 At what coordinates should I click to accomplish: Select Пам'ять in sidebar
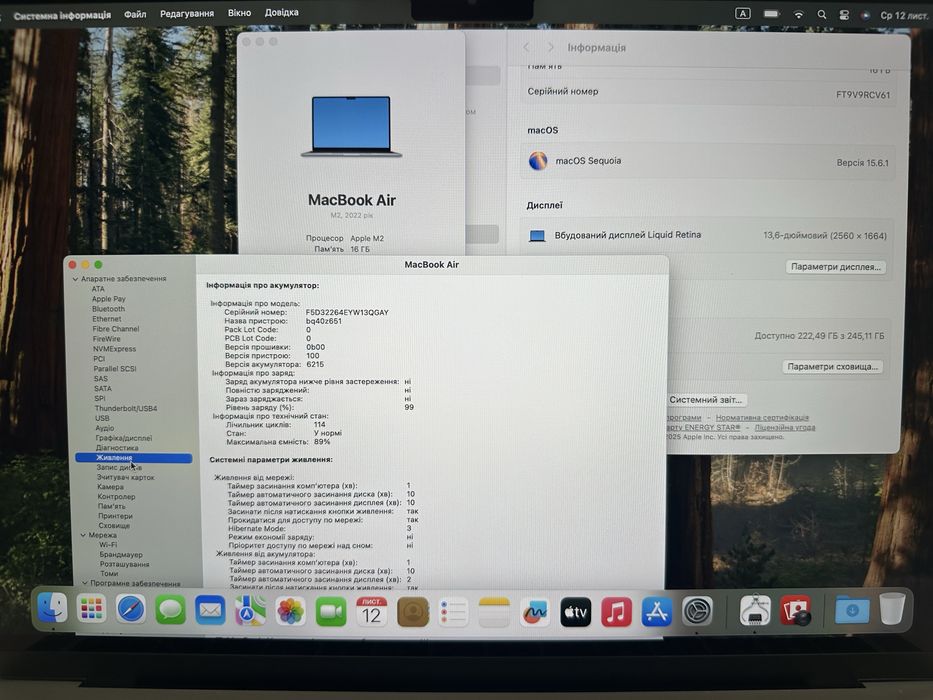[111, 506]
